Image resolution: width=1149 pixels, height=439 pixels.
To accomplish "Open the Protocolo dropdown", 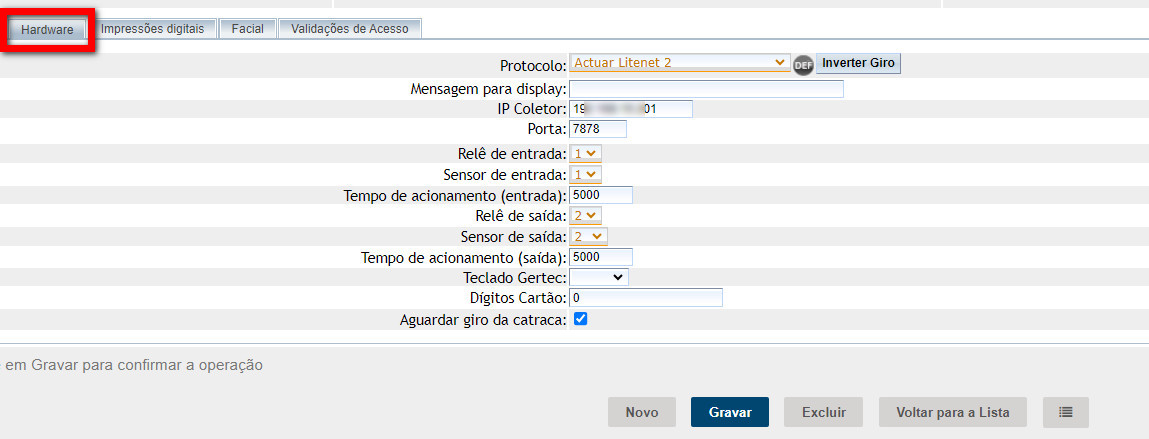I will (679, 63).
